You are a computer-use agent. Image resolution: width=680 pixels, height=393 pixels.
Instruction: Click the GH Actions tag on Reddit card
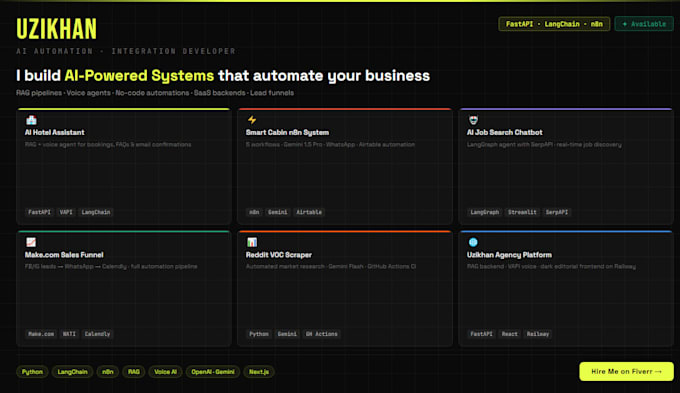(x=321, y=334)
